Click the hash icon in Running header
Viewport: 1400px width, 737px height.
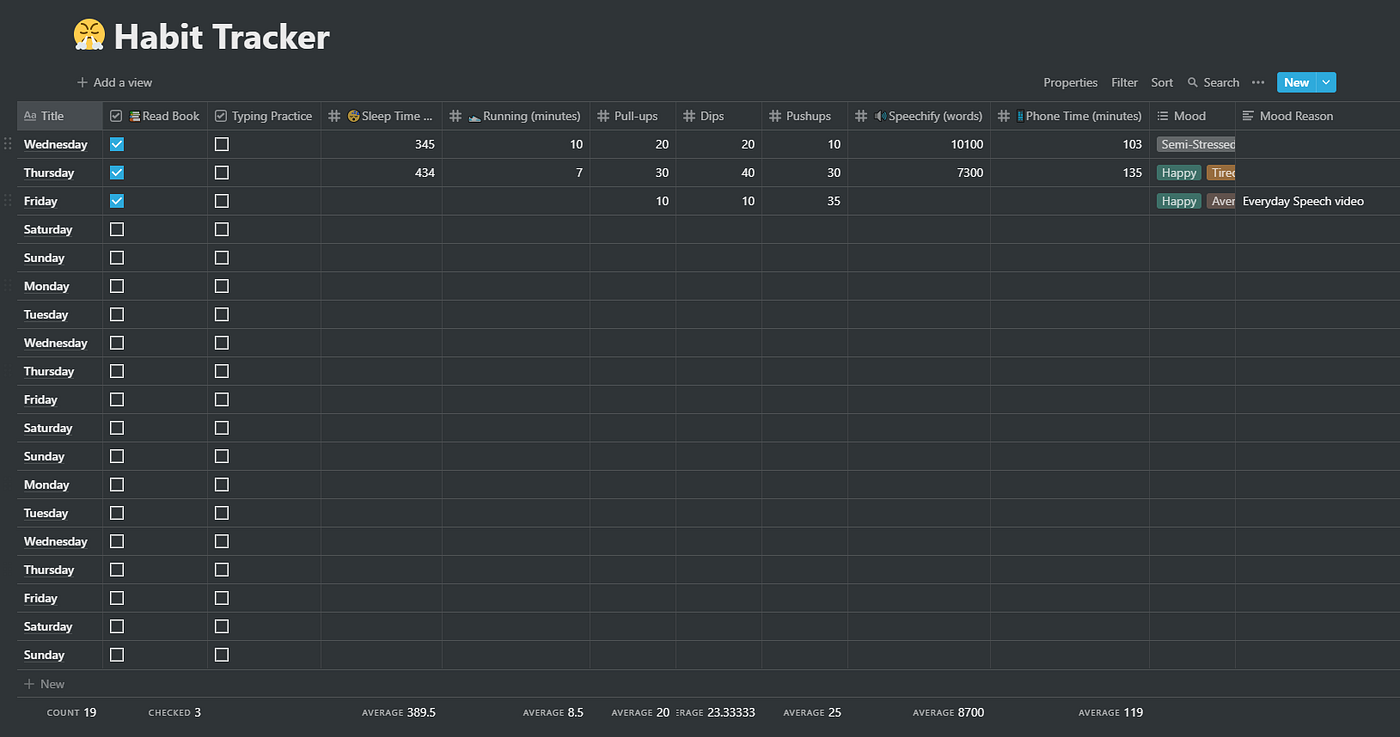tap(456, 116)
